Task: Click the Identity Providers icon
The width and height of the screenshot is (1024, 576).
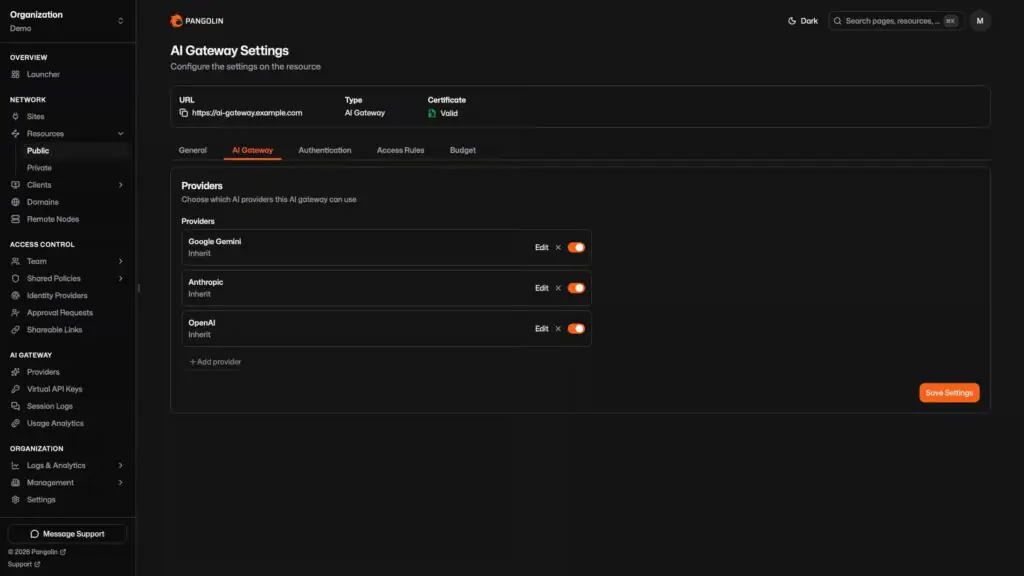Action: (16, 295)
